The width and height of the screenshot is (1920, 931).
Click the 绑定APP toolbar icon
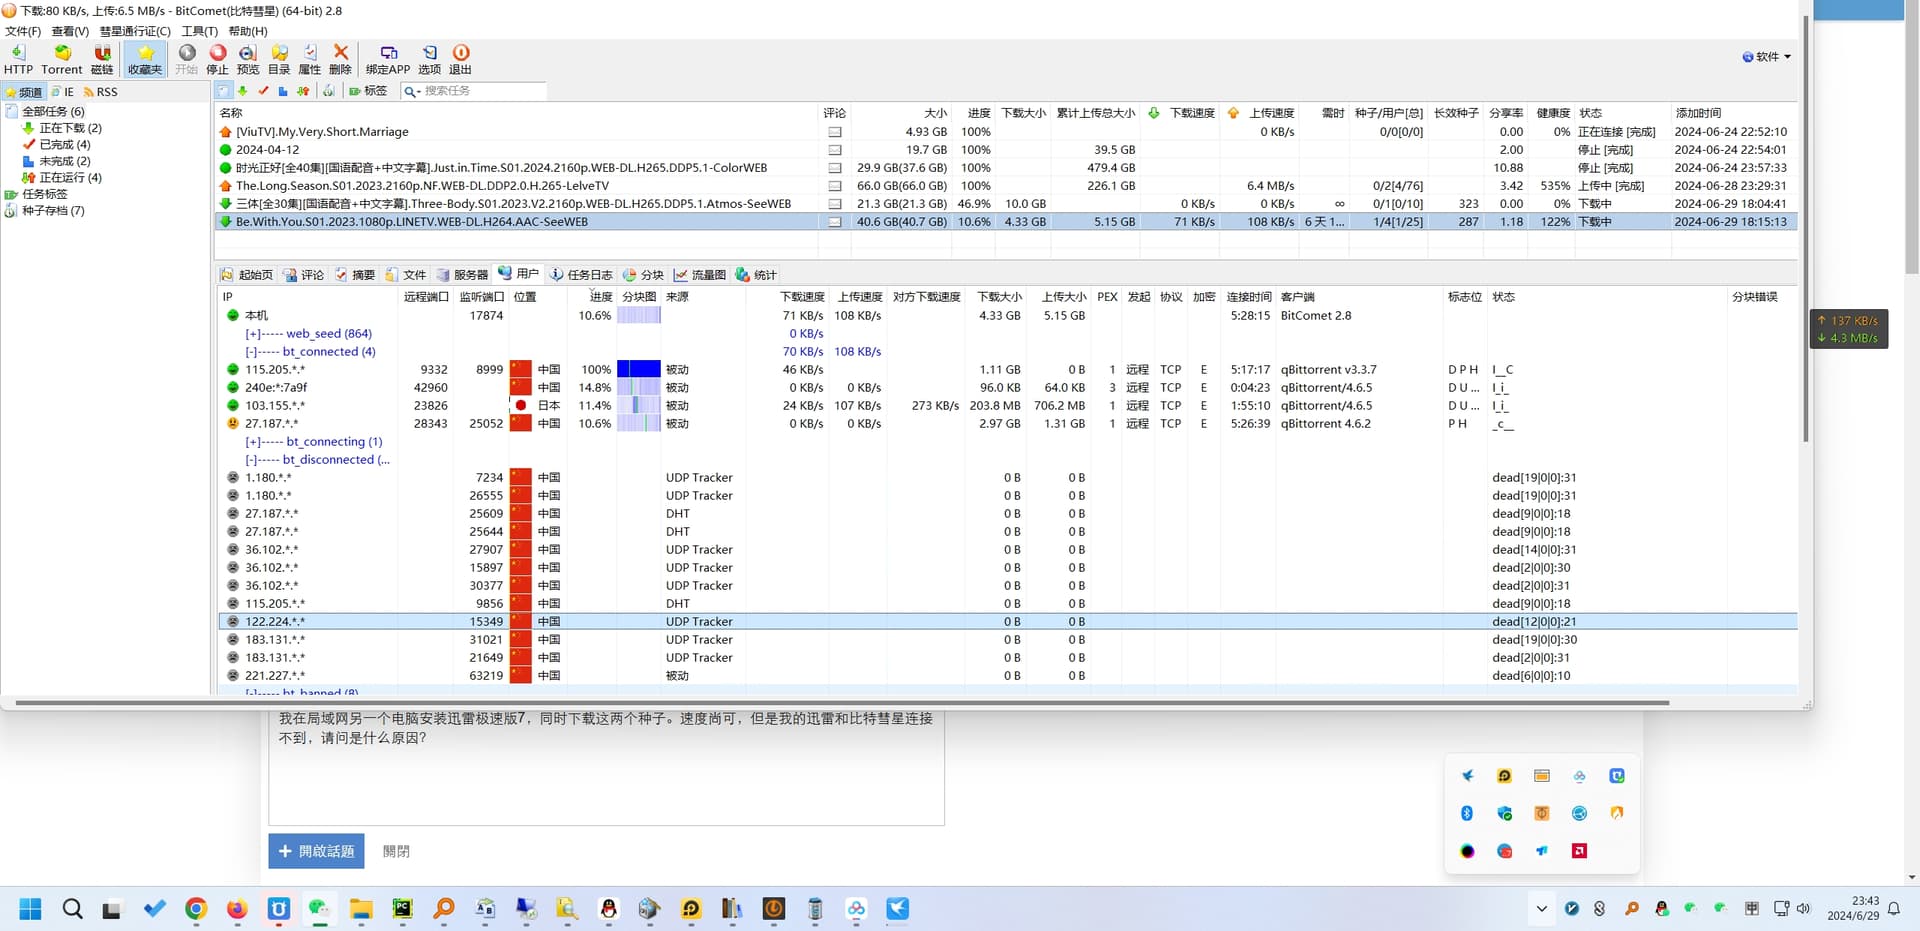[388, 59]
